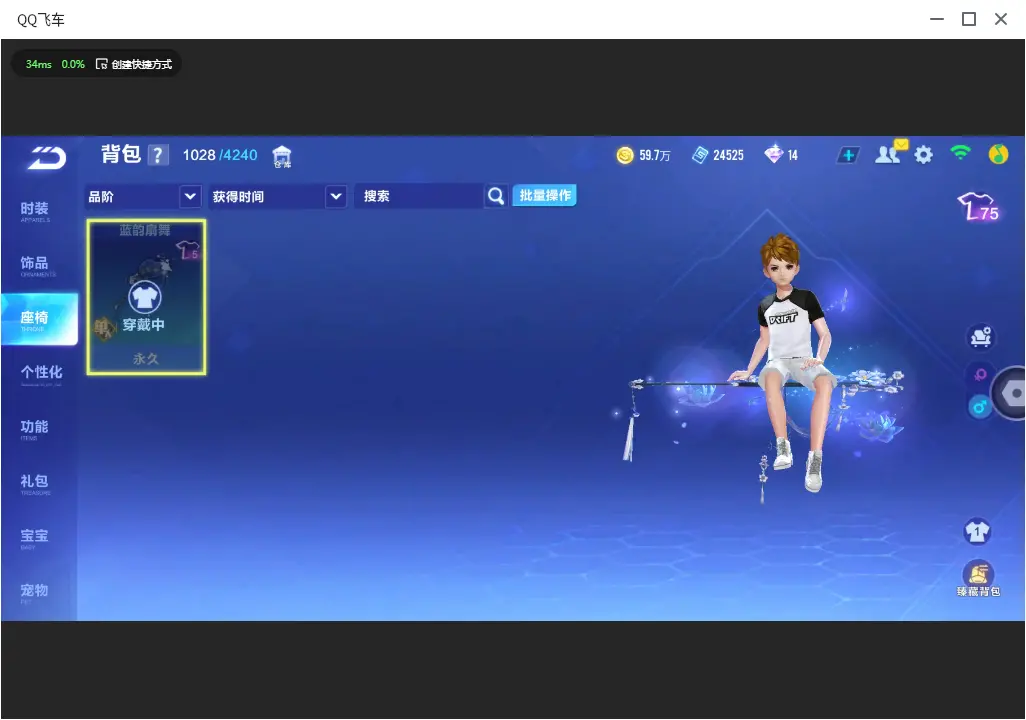Check the green Wi-Fi signal icon
This screenshot has width=1026, height=720.
(x=960, y=153)
